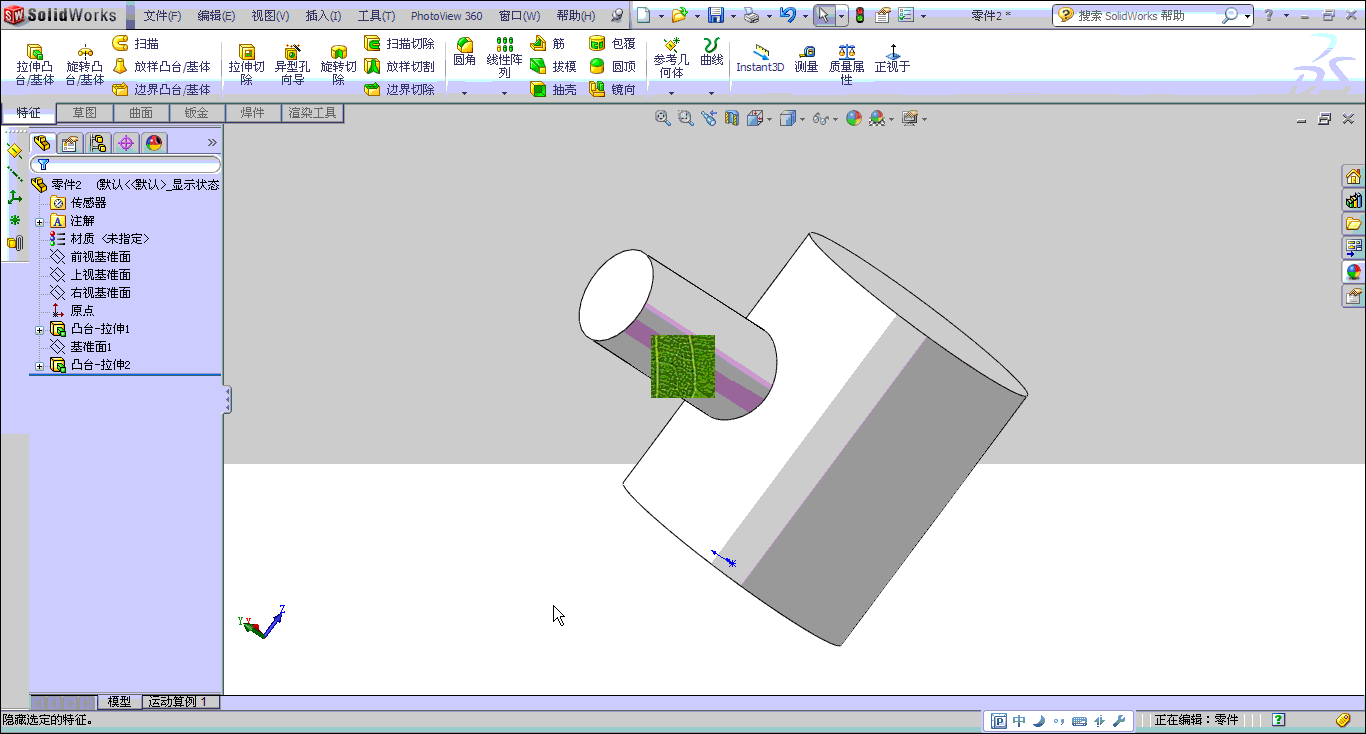This screenshot has width=1366, height=734.
Task: Choose the 边界凸台/基体 boundary boss feature
Action: (x=161, y=89)
